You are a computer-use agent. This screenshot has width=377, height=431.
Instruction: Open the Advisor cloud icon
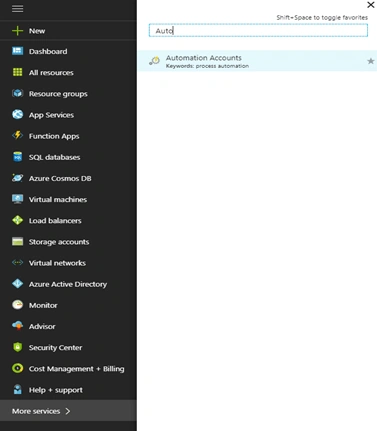17,326
